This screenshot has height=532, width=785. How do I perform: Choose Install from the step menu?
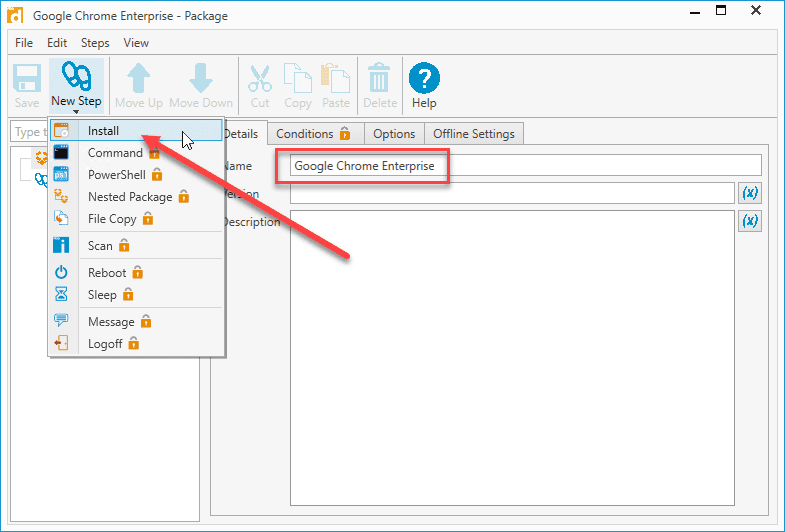[x=136, y=131]
